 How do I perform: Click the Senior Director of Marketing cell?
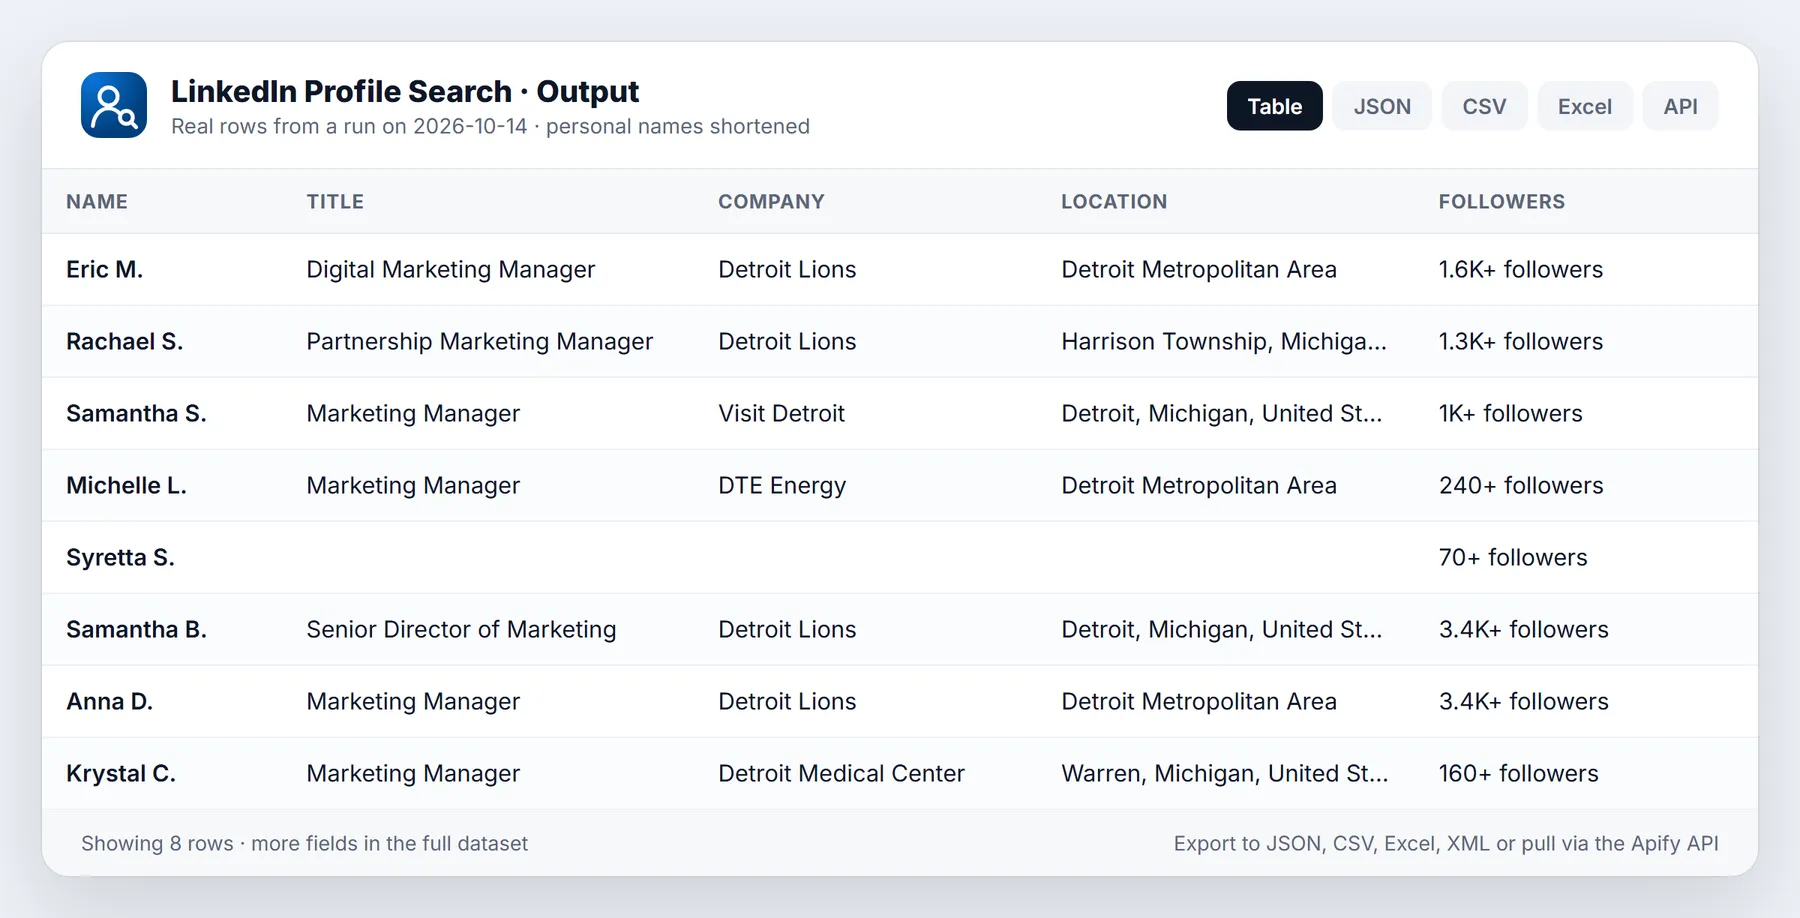(461, 629)
